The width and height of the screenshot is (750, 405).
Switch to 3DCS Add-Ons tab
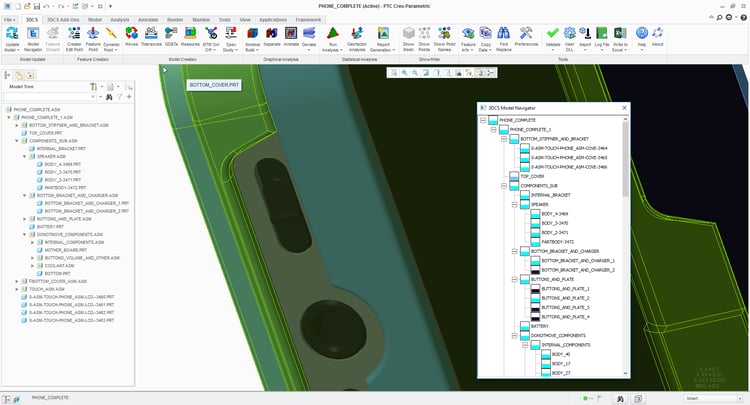pos(63,20)
